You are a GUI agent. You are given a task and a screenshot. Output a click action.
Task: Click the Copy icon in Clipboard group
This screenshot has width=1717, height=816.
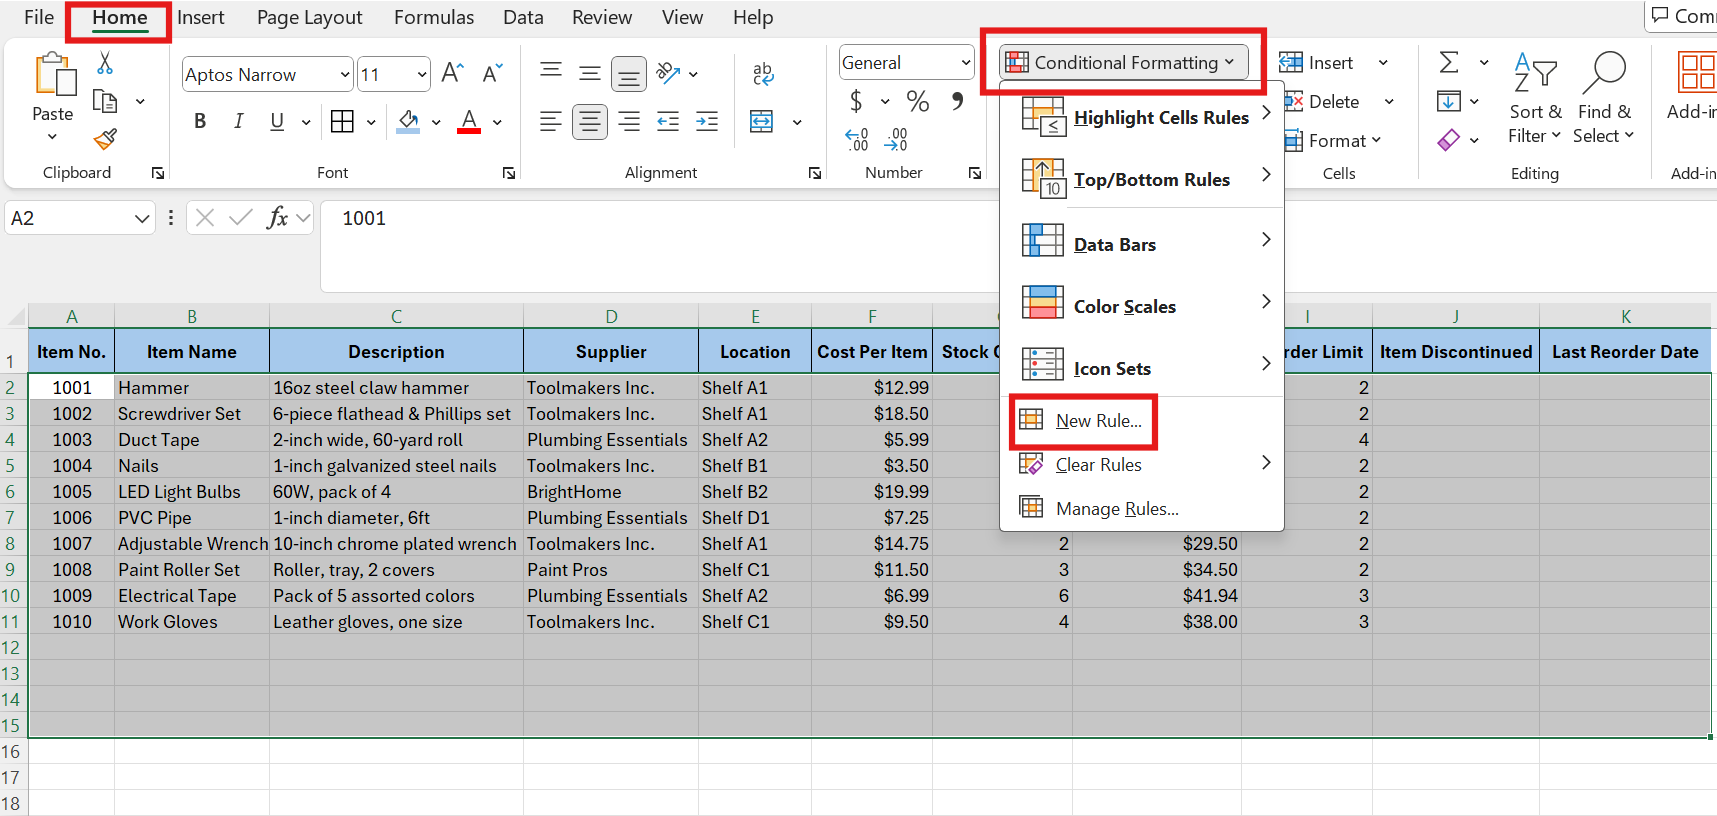click(x=105, y=101)
